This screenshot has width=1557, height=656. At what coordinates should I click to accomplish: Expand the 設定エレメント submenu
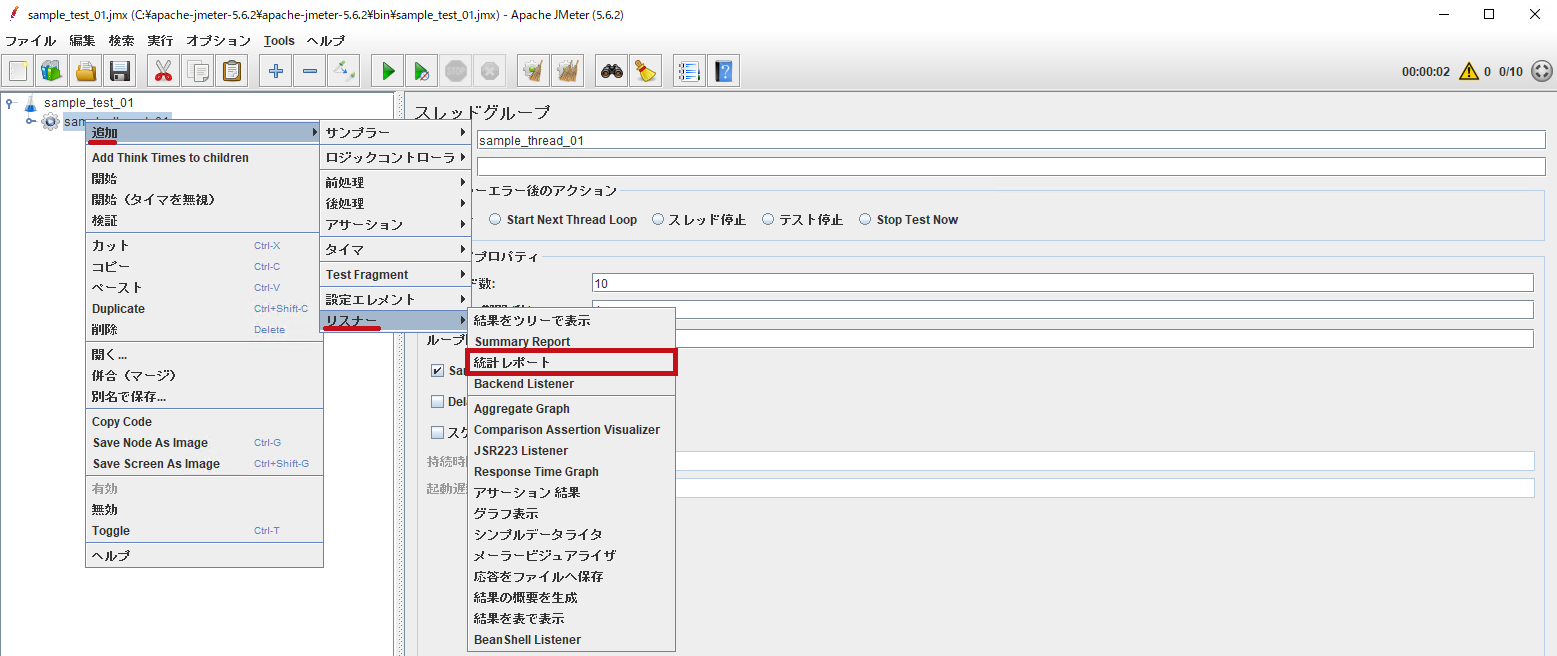(395, 299)
